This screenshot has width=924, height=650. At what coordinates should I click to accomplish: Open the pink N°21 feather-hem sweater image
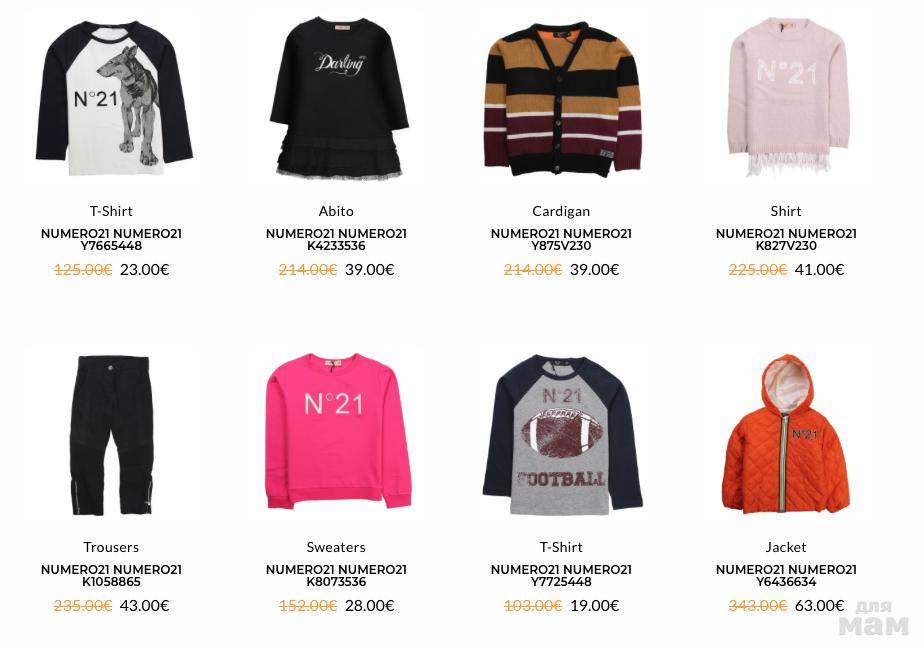tap(787, 98)
